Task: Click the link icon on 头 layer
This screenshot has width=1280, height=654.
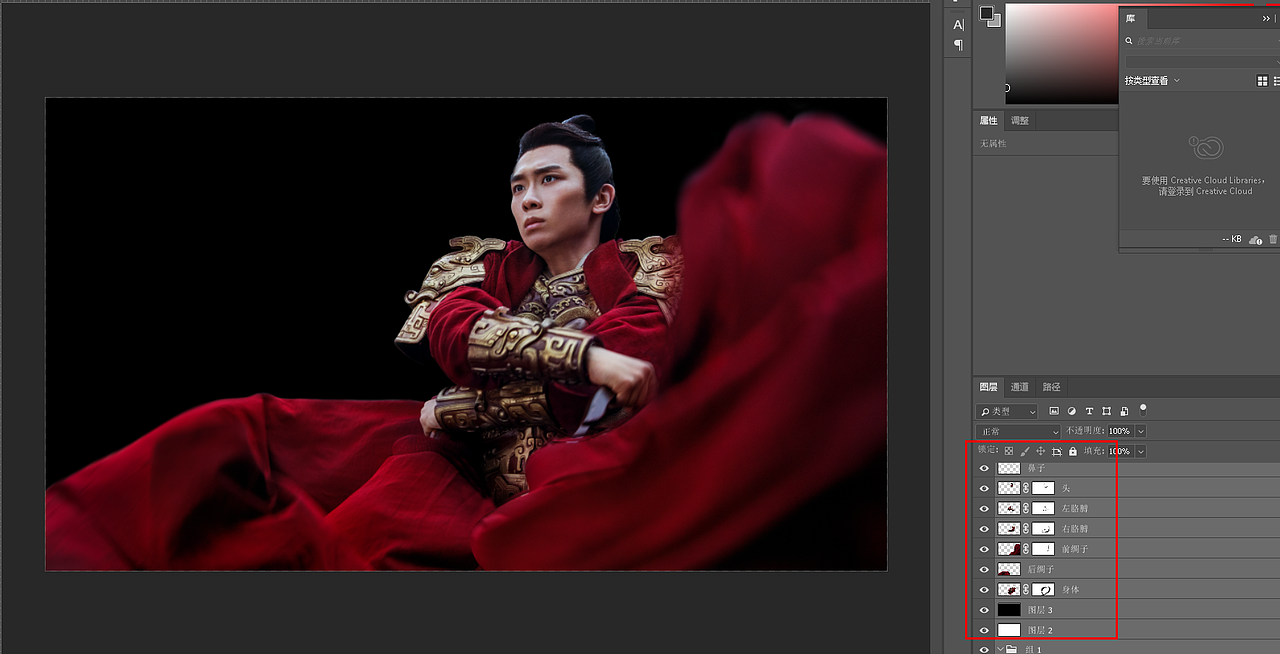Action: tap(1026, 488)
